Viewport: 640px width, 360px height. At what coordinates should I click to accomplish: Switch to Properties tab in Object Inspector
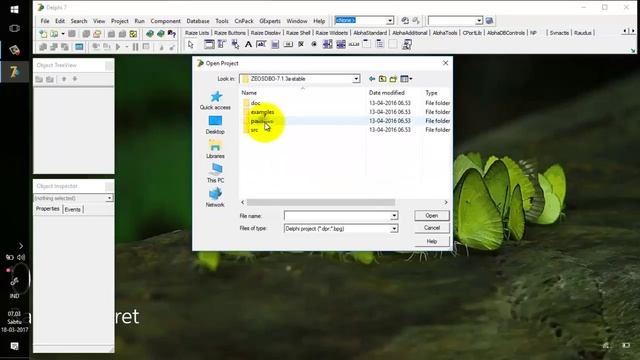pyautogui.click(x=48, y=209)
